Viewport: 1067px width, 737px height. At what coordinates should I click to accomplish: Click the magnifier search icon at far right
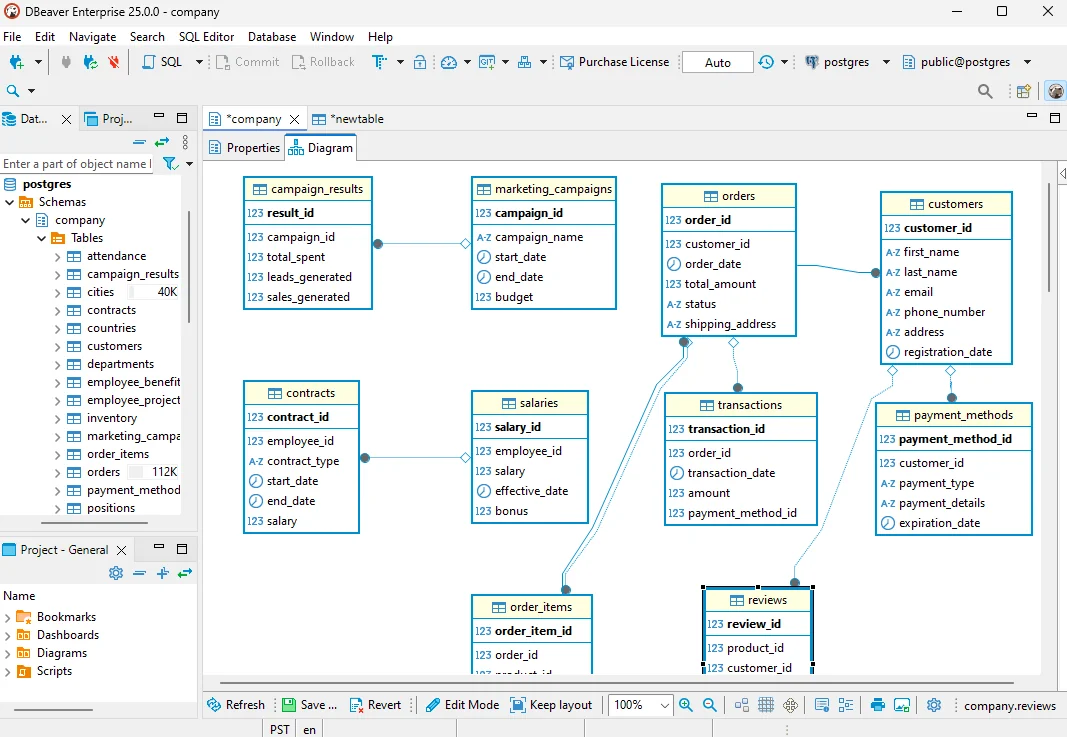[985, 91]
